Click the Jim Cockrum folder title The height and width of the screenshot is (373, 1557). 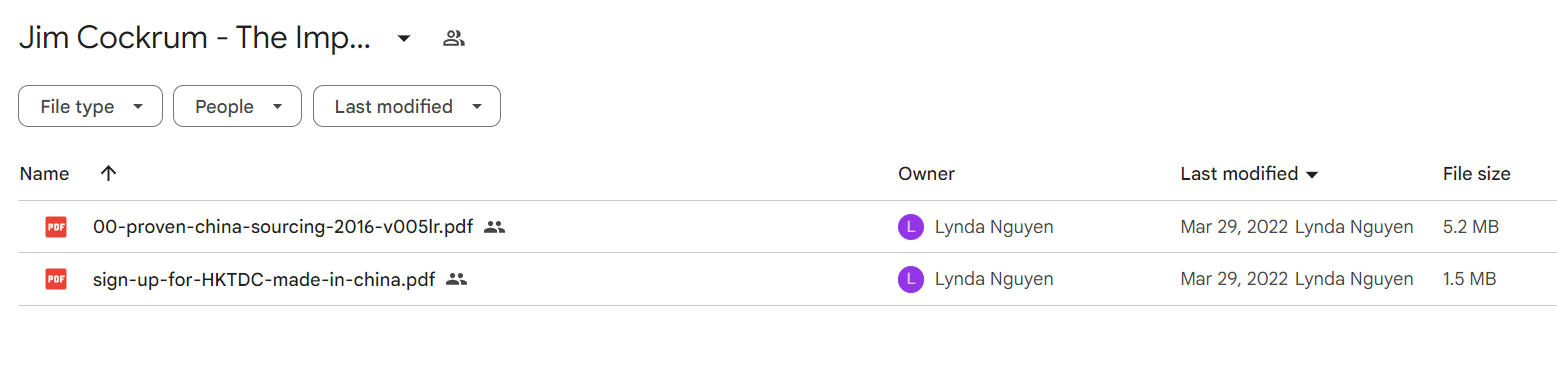[x=195, y=39]
